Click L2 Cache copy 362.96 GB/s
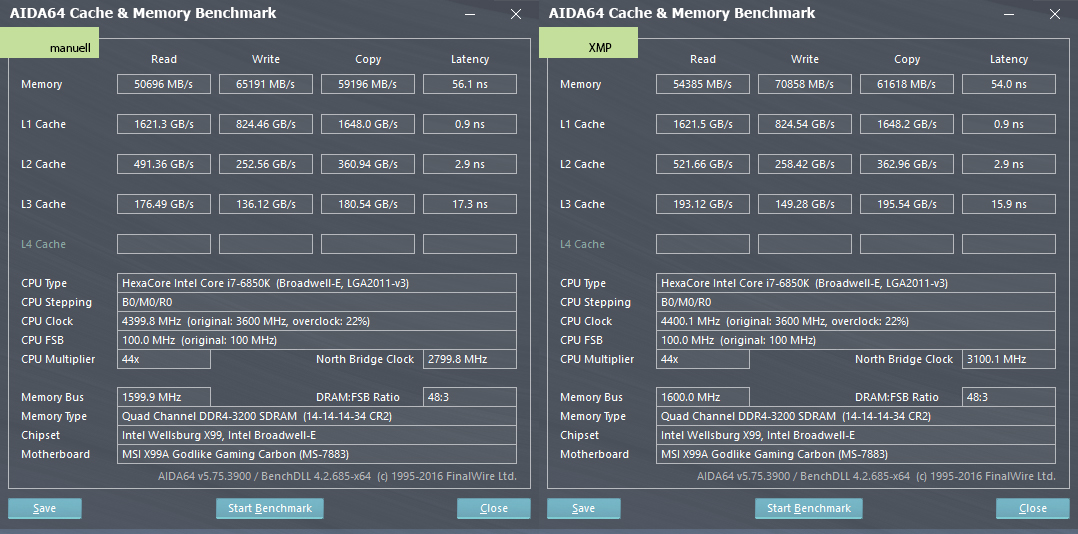This screenshot has width=1078, height=534. tap(907, 164)
